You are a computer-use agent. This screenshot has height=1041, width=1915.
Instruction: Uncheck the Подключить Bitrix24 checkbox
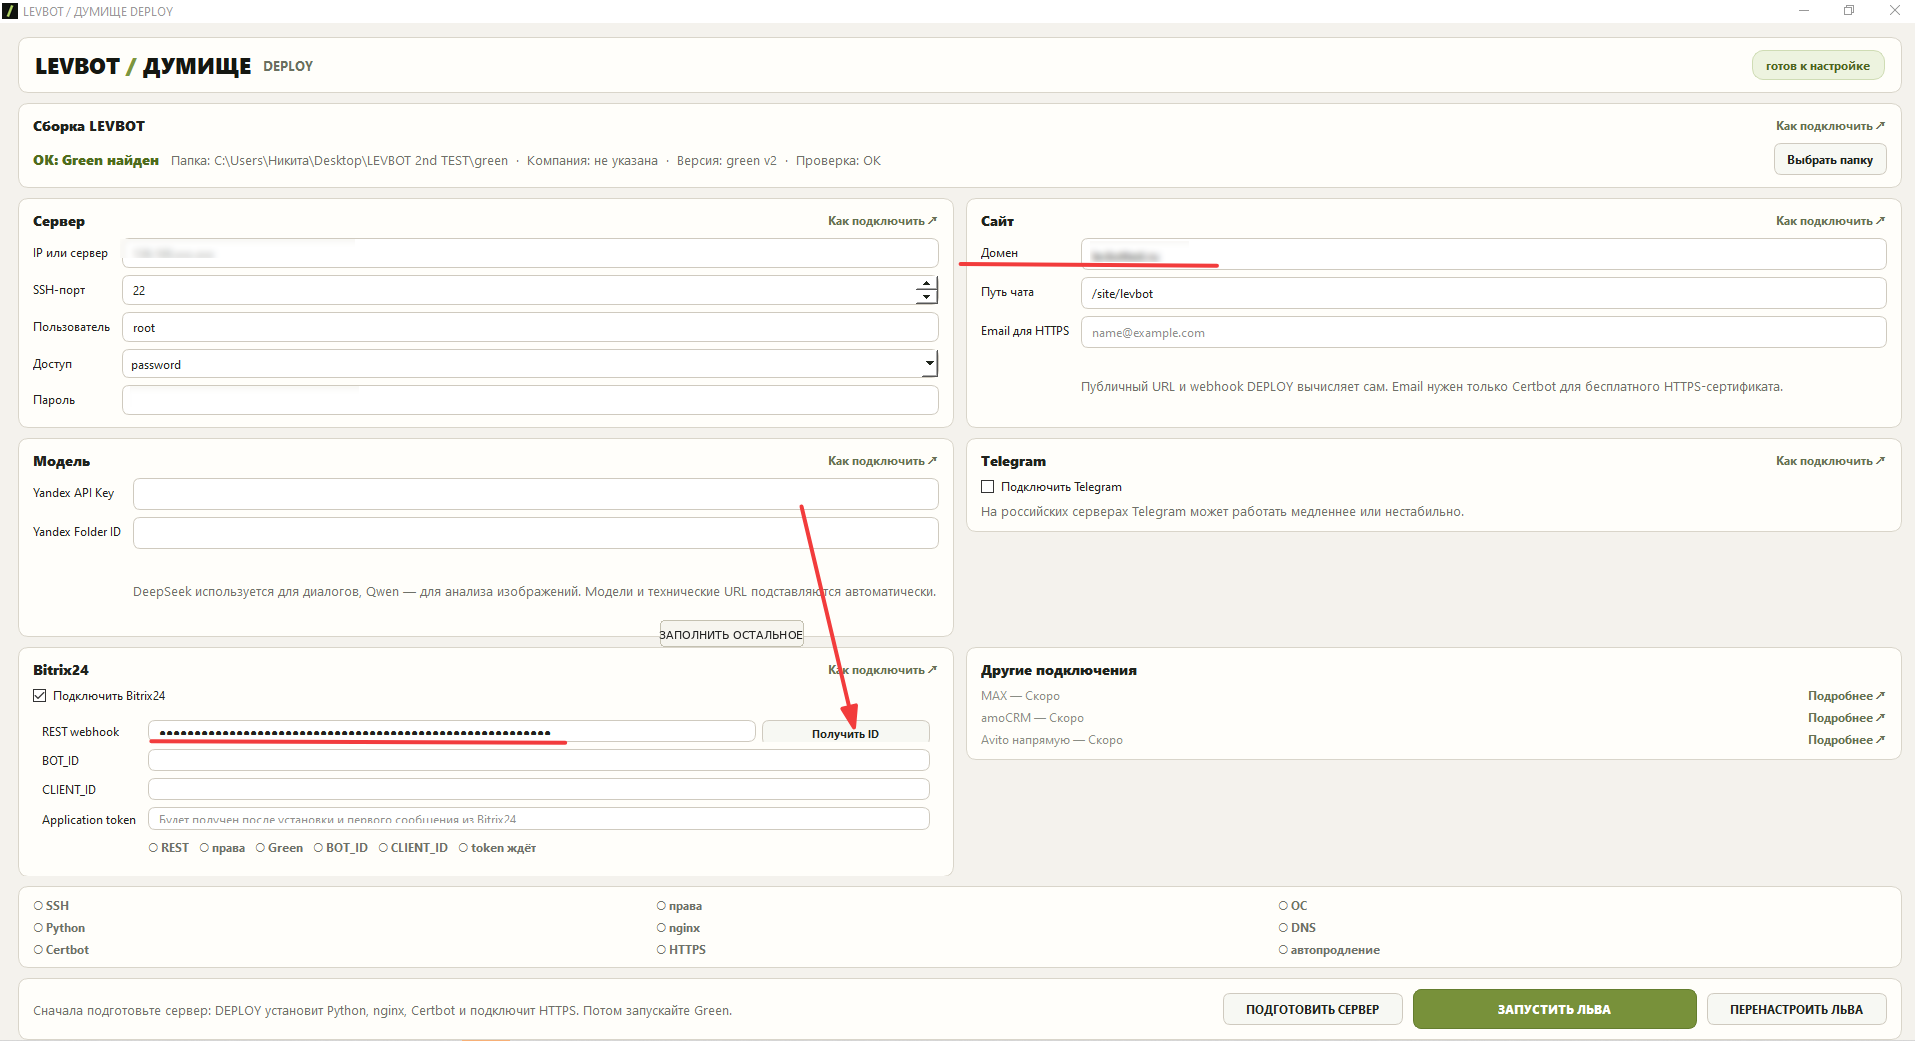[x=40, y=696]
